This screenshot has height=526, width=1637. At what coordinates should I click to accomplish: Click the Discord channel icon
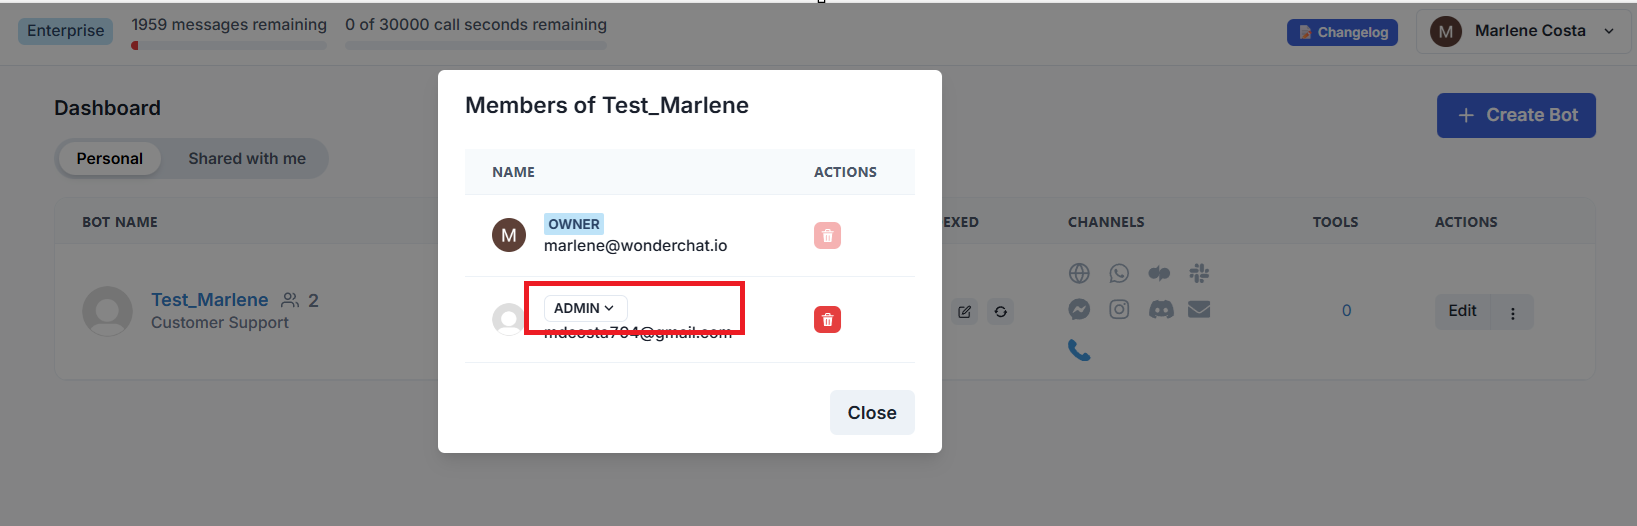1160,310
